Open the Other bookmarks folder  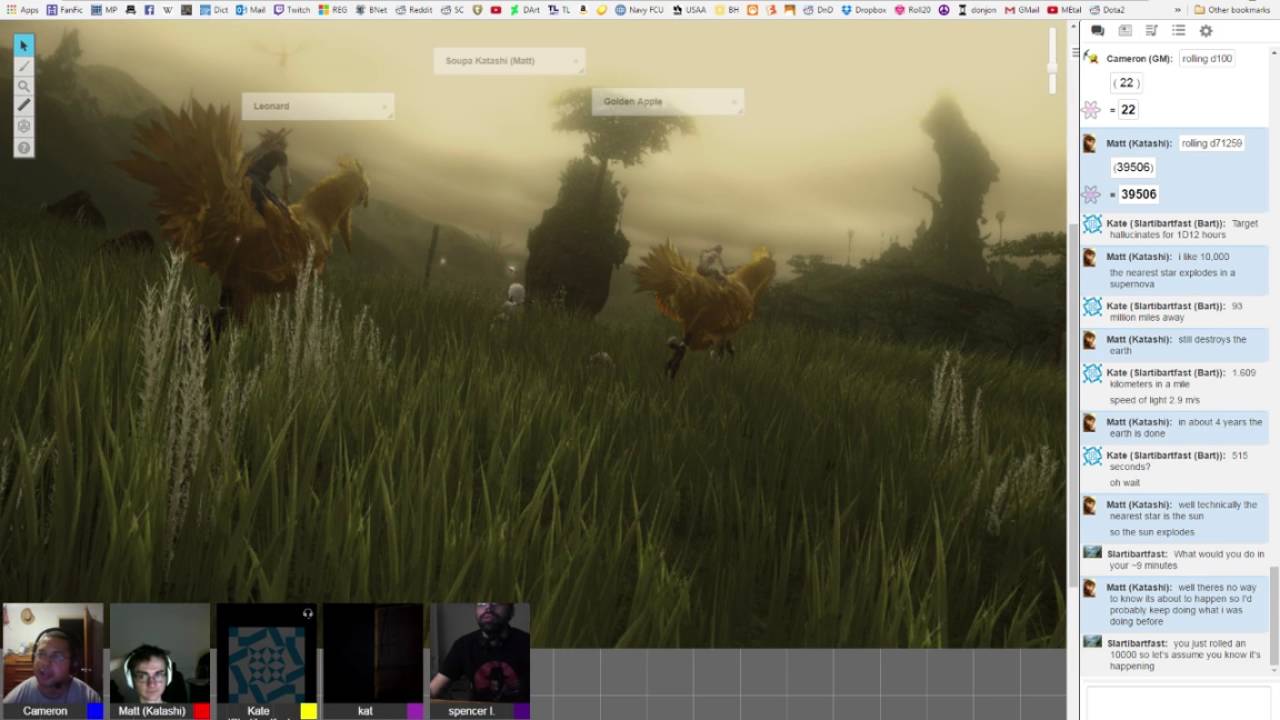[x=1232, y=10]
